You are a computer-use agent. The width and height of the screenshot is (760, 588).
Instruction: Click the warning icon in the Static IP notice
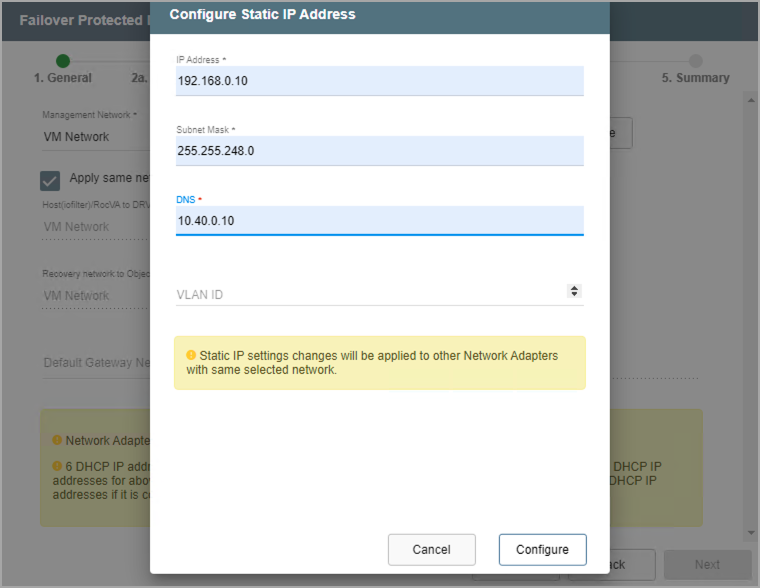(191, 355)
